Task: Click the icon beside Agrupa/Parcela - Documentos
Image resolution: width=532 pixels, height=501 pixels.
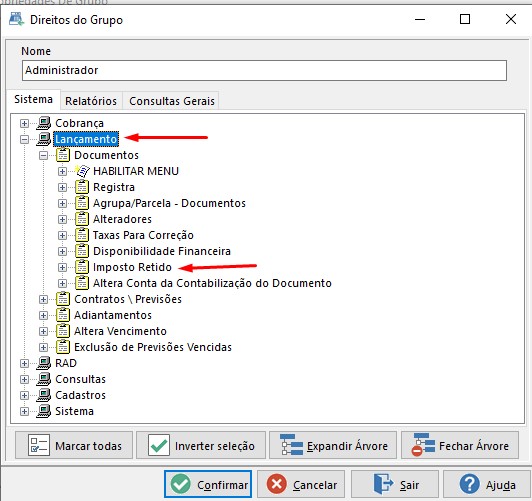Action: point(82,203)
